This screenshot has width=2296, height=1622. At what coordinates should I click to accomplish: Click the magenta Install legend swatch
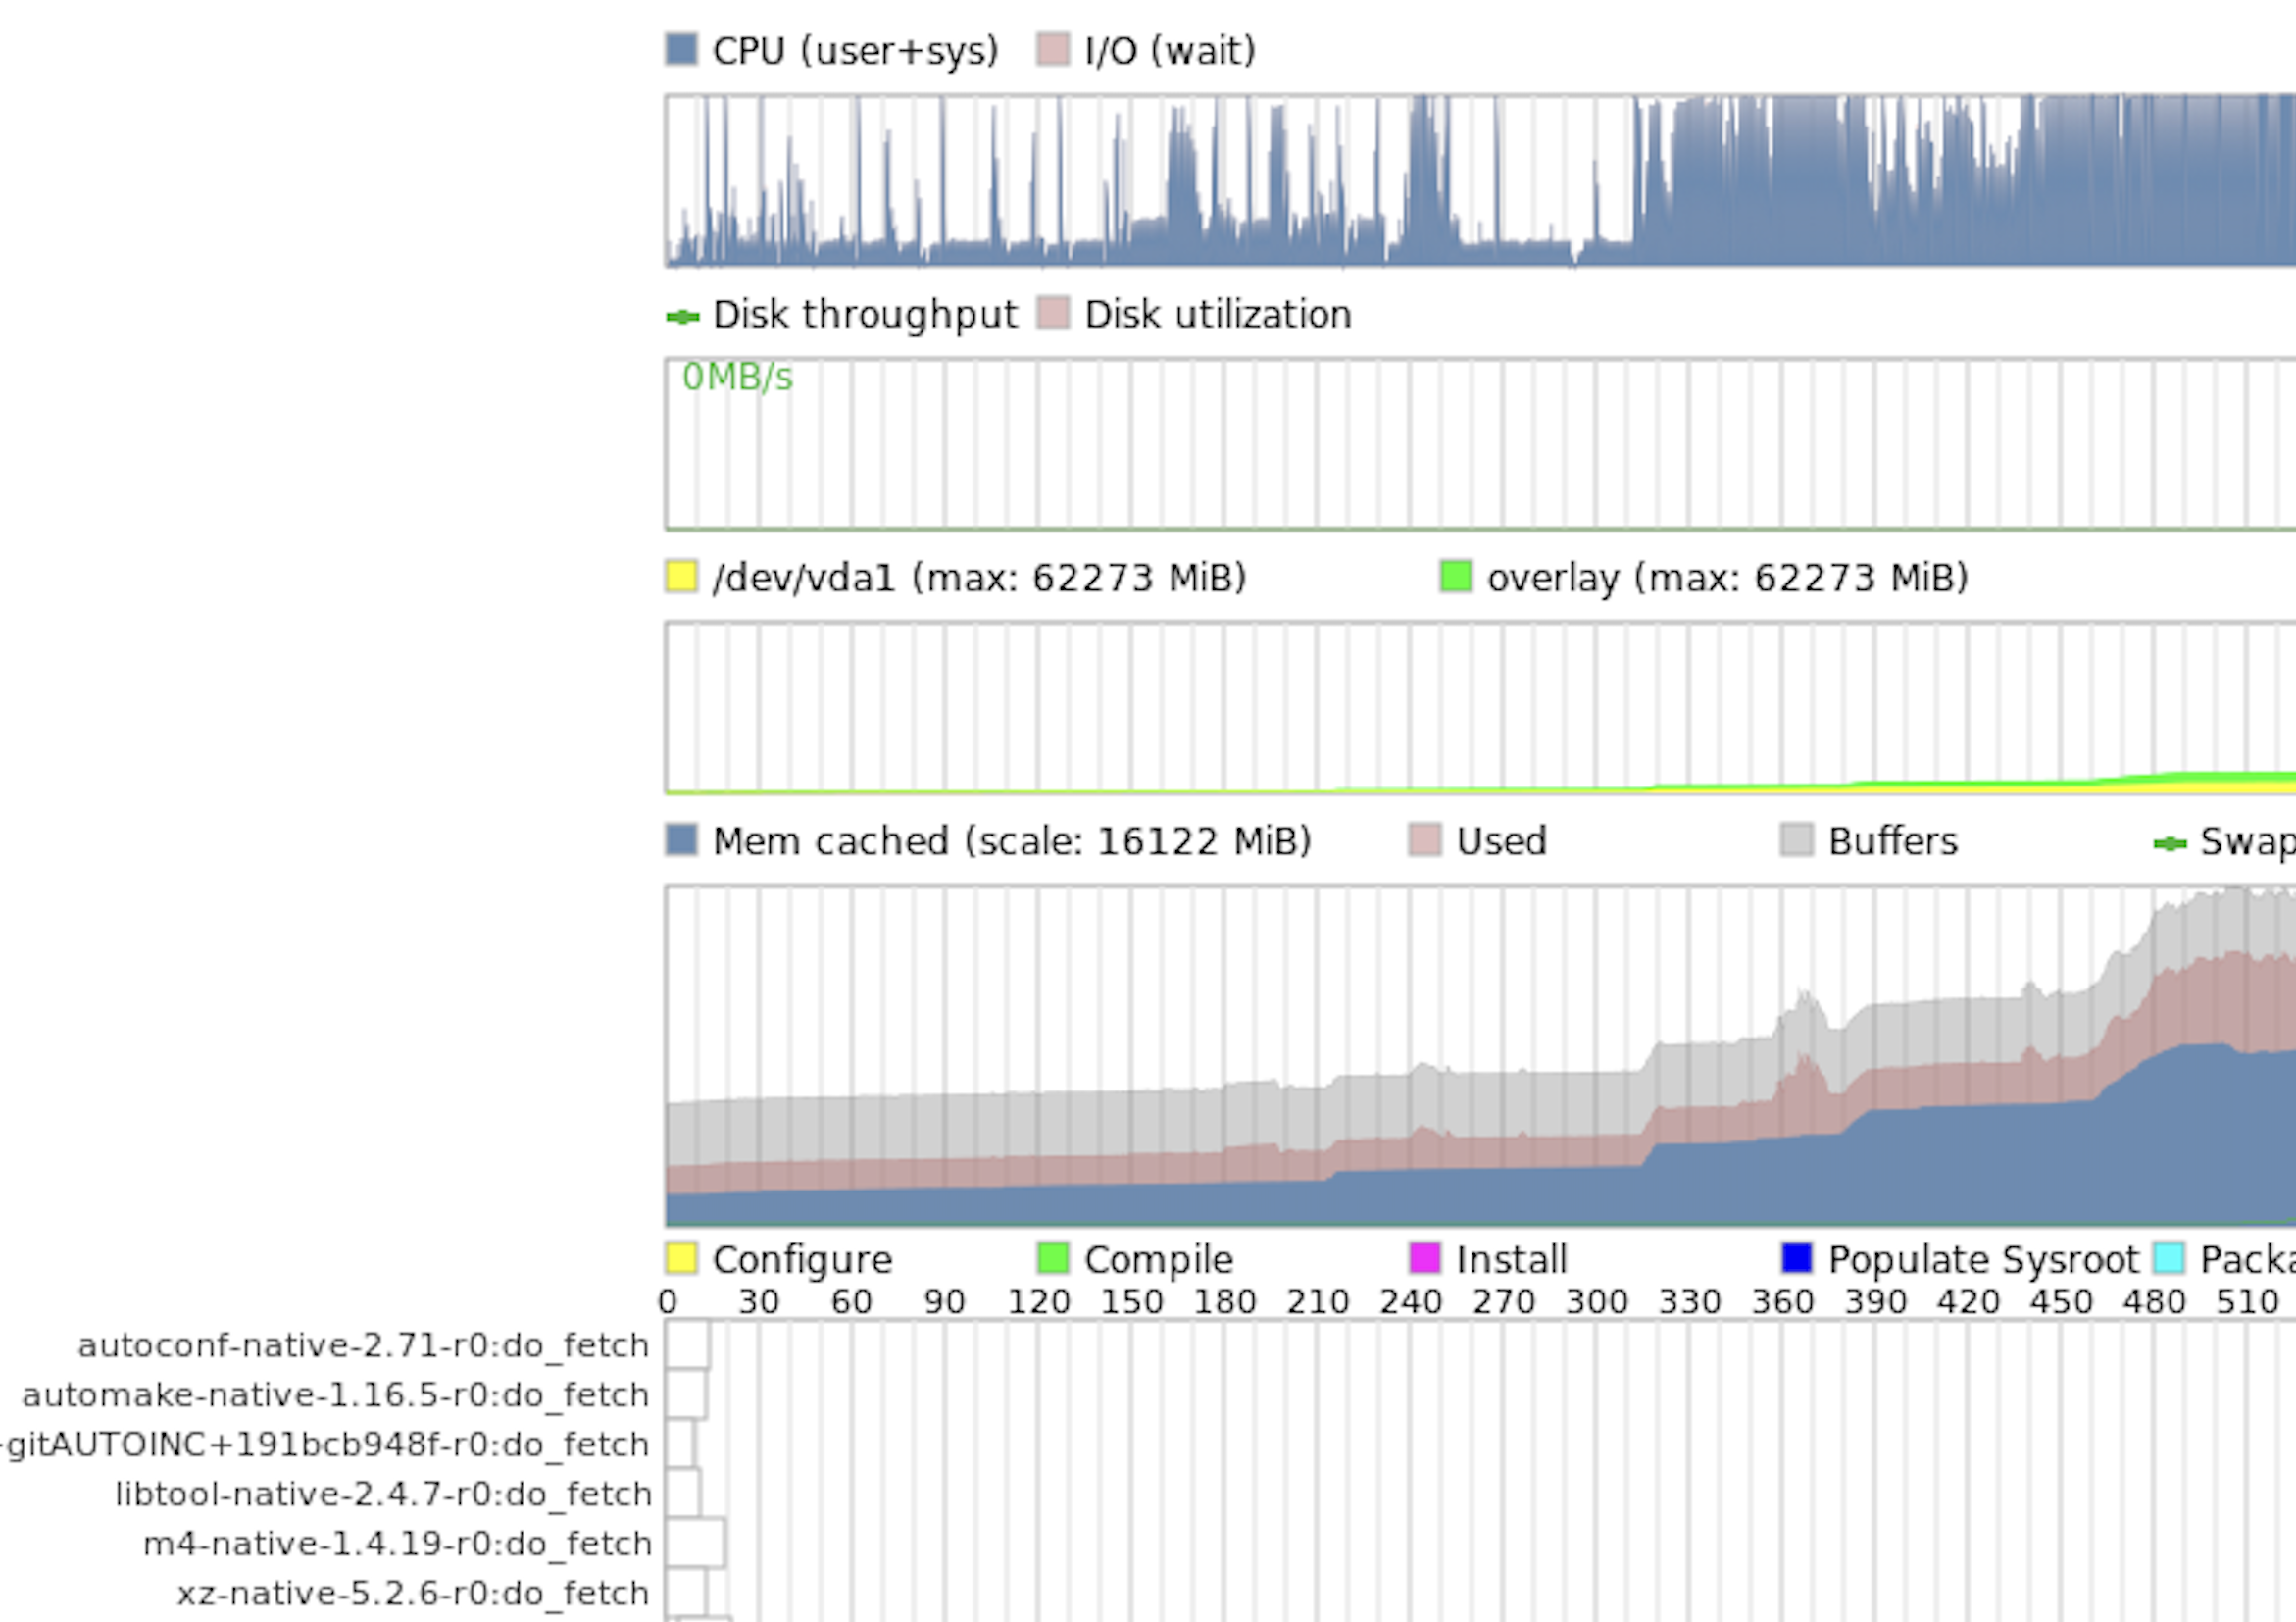pyautogui.click(x=1425, y=1258)
